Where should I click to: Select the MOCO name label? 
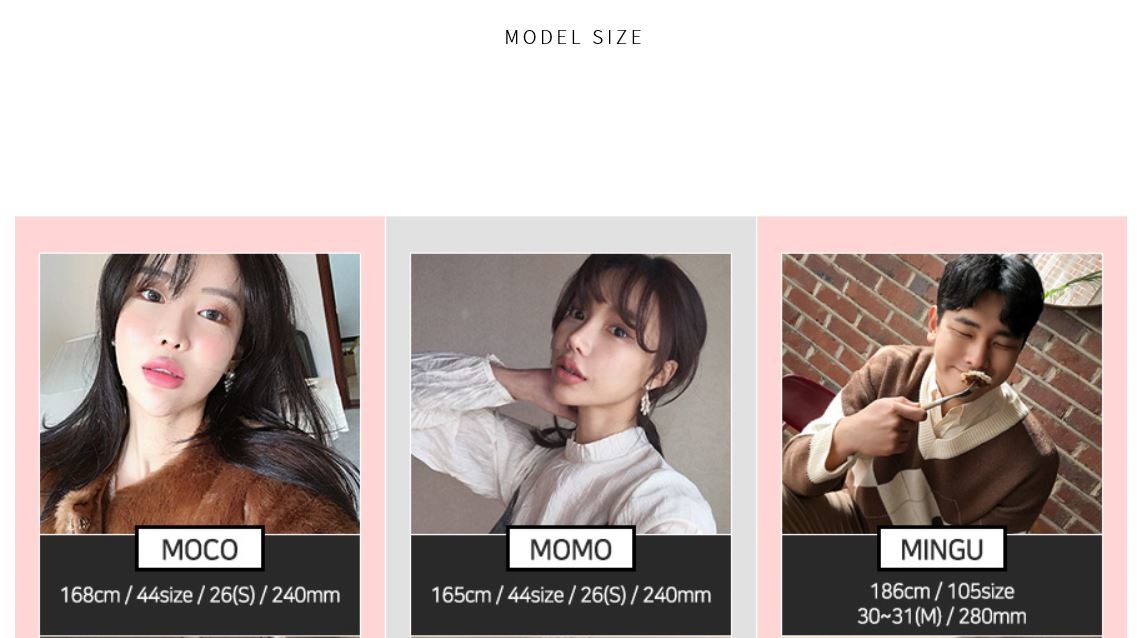tap(199, 549)
